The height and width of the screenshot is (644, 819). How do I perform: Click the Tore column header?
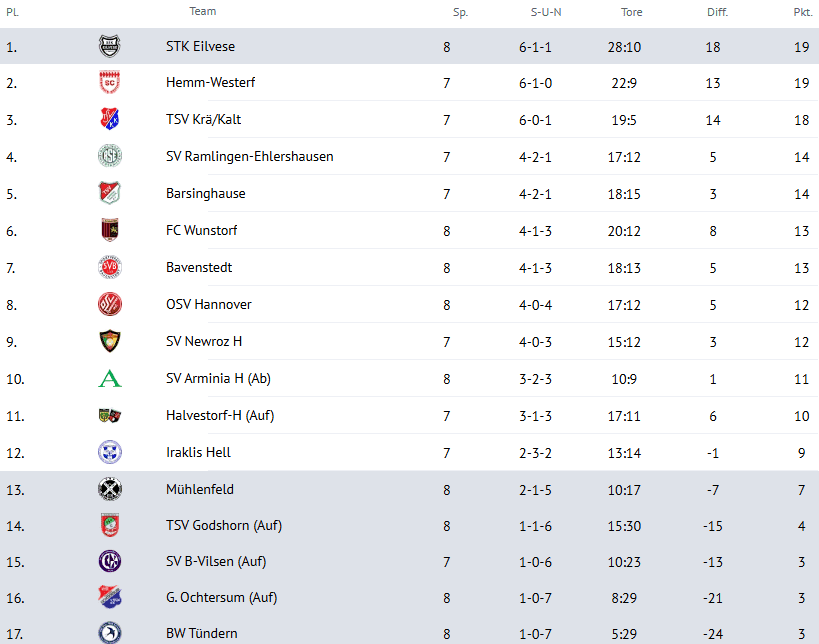point(631,13)
